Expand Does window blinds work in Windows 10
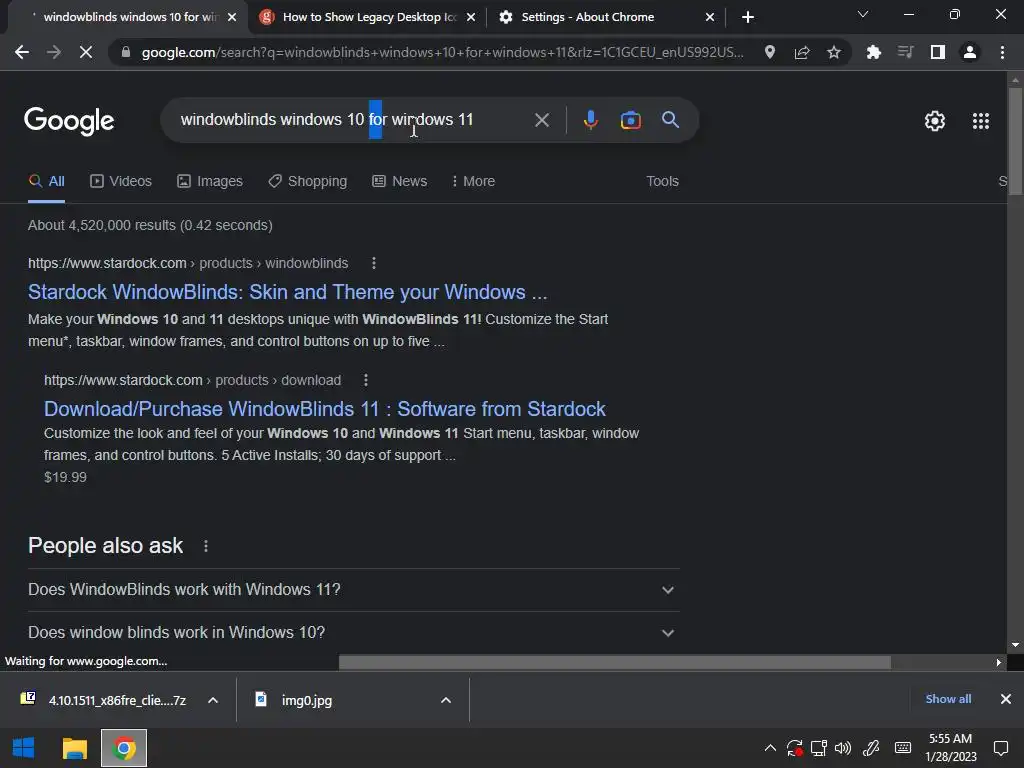 353,633
